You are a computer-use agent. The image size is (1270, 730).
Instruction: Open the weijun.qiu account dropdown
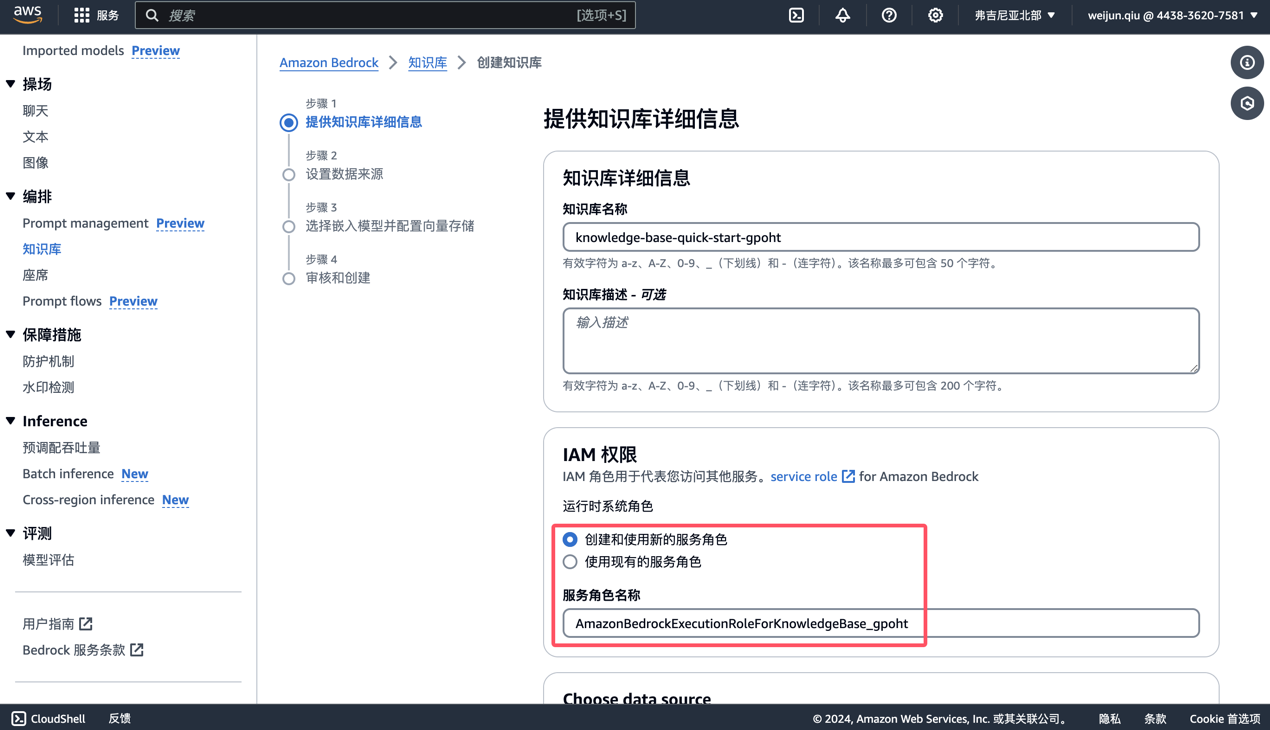point(1172,15)
